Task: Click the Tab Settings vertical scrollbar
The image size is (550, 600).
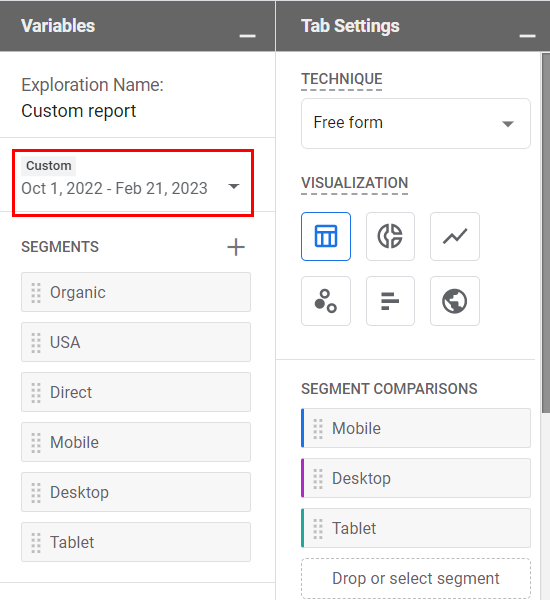Action: (x=546, y=233)
